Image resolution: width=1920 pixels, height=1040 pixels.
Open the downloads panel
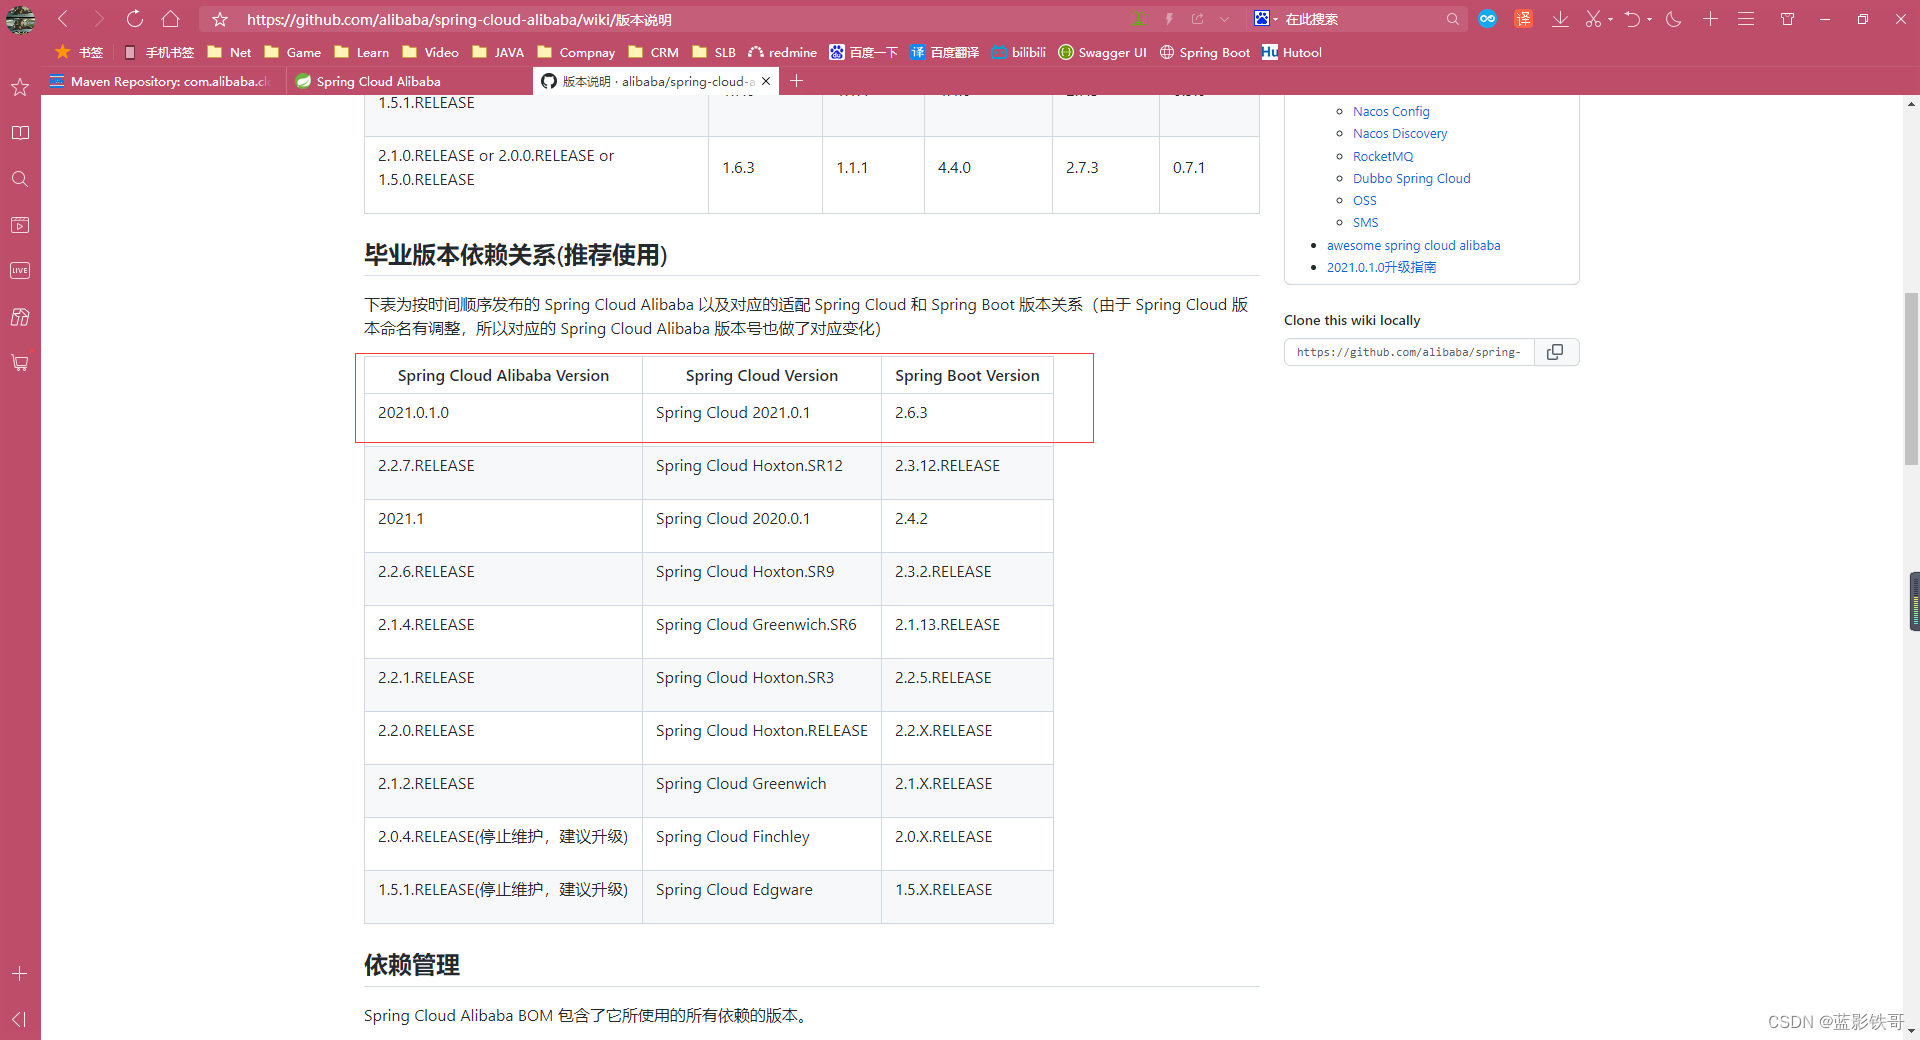pos(1560,19)
